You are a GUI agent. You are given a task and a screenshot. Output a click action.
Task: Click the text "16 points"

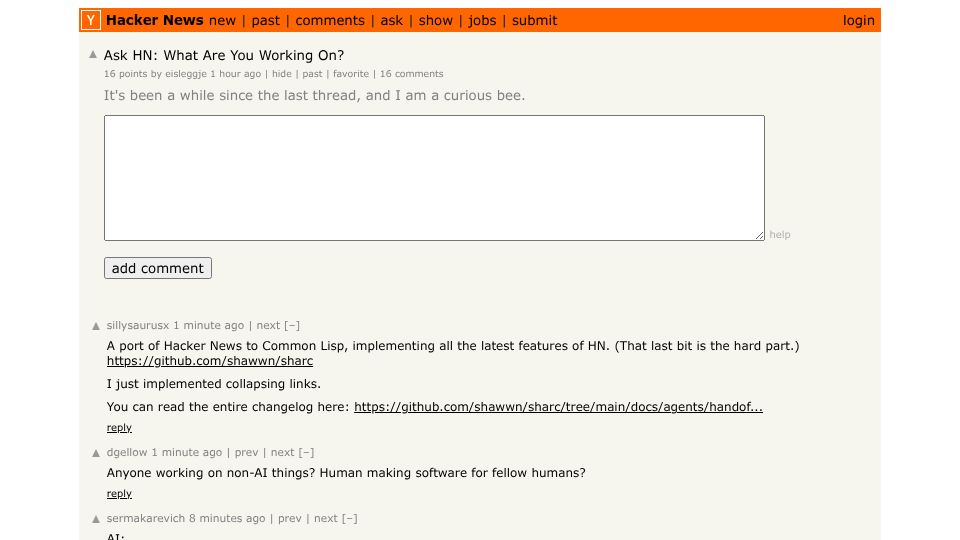click(126, 73)
